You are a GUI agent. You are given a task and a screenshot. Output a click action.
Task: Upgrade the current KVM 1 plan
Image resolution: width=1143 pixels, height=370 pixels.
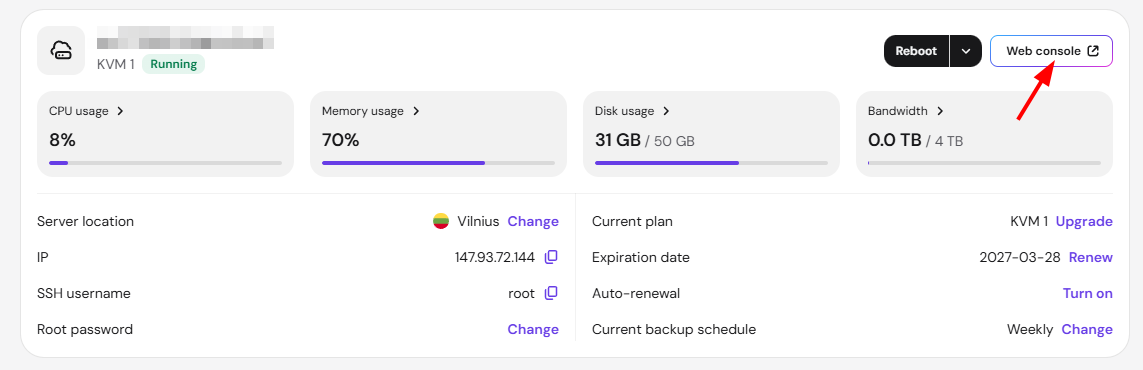1084,221
